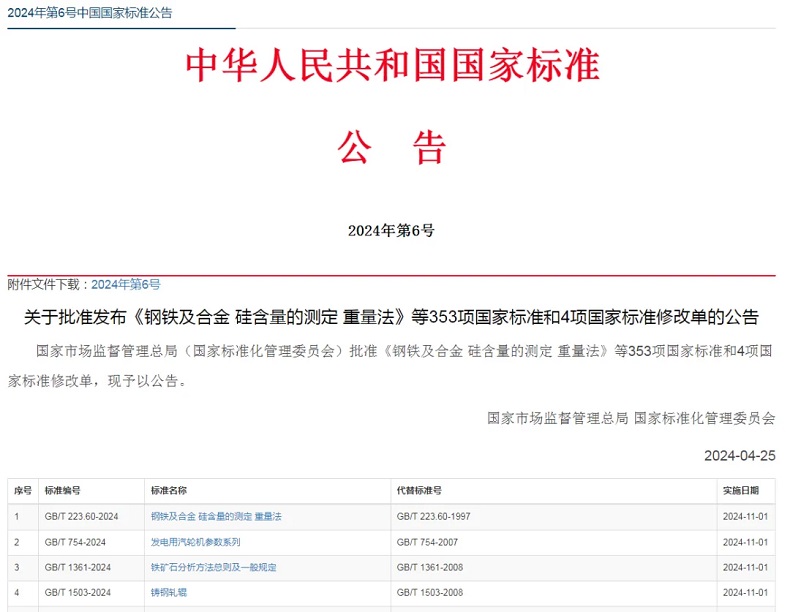Click the 标准名称 column header
Screen dimensions: 790x612
point(168,491)
